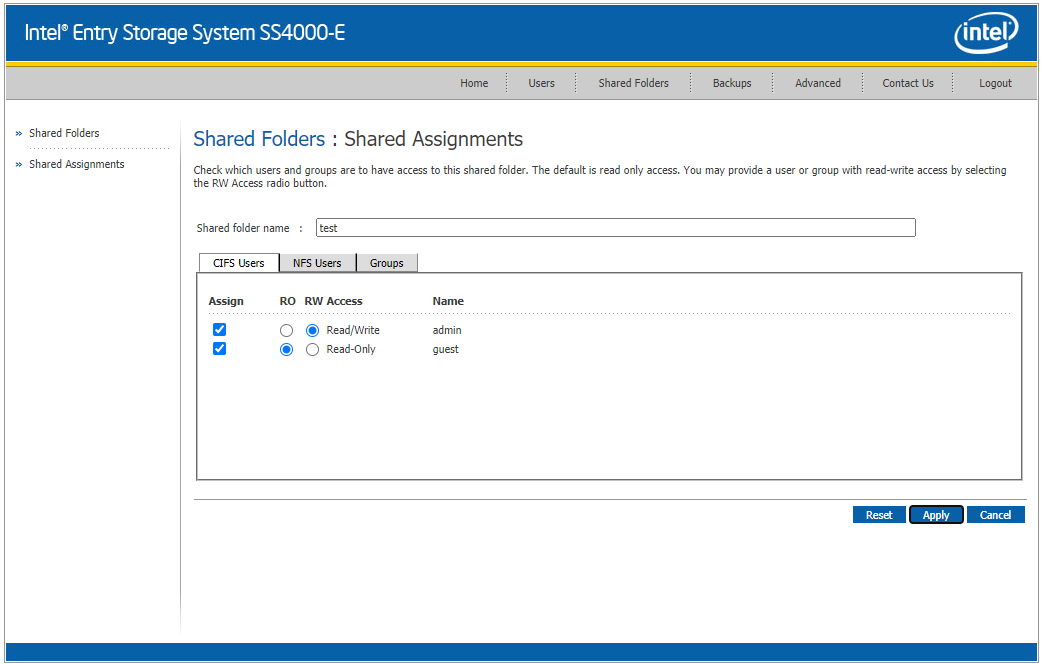Screen dimensions: 1042x664
Task: Select the RO radio button for admin
Action: click(x=286, y=330)
